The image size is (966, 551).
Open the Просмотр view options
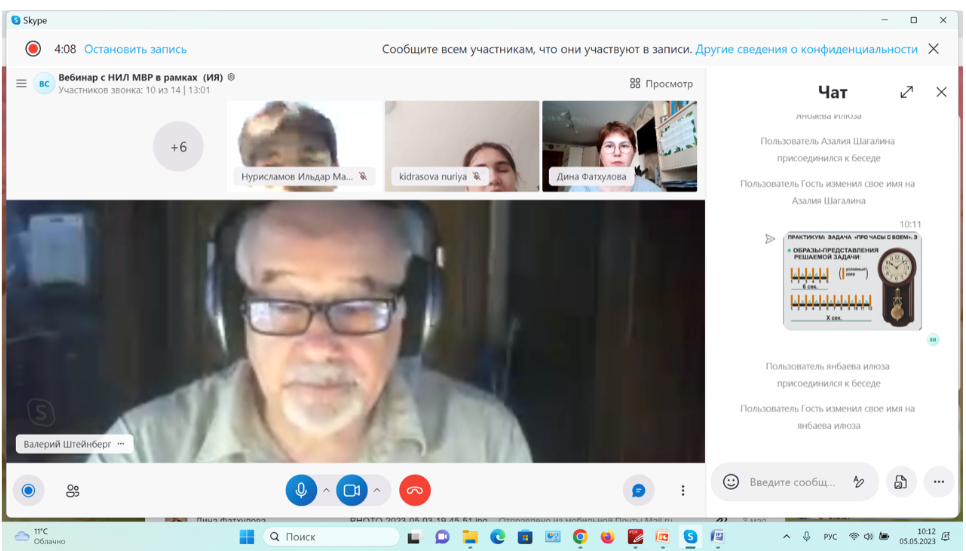tap(661, 84)
